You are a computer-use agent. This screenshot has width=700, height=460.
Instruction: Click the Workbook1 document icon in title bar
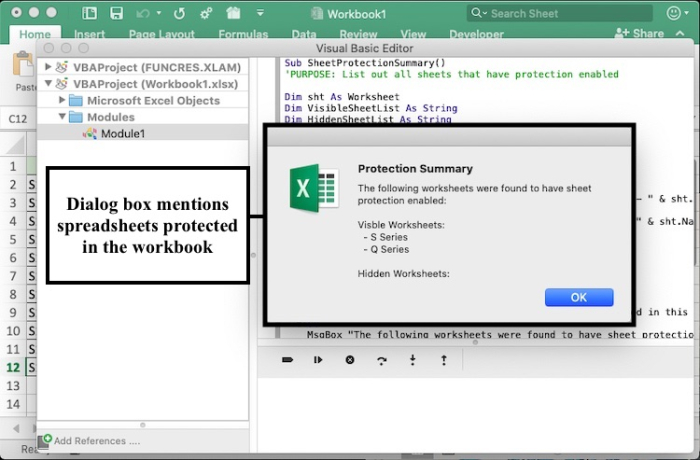(x=317, y=13)
